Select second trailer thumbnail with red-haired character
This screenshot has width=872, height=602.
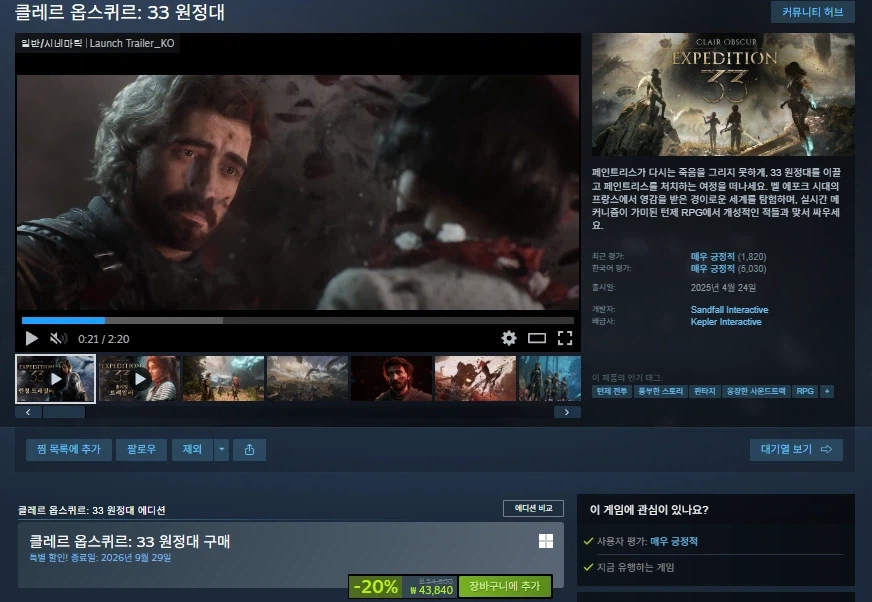(x=139, y=379)
